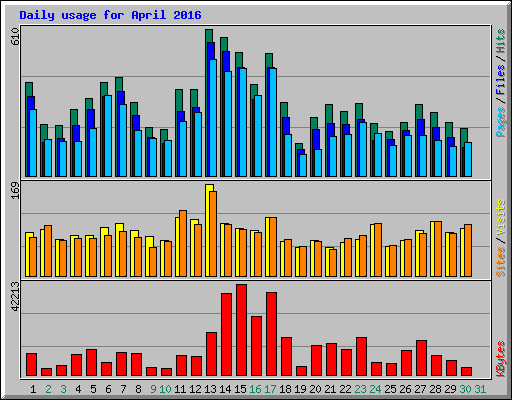Click the 169 visits axis value
The height and width of the screenshot is (400, 512).
[x=15, y=191]
